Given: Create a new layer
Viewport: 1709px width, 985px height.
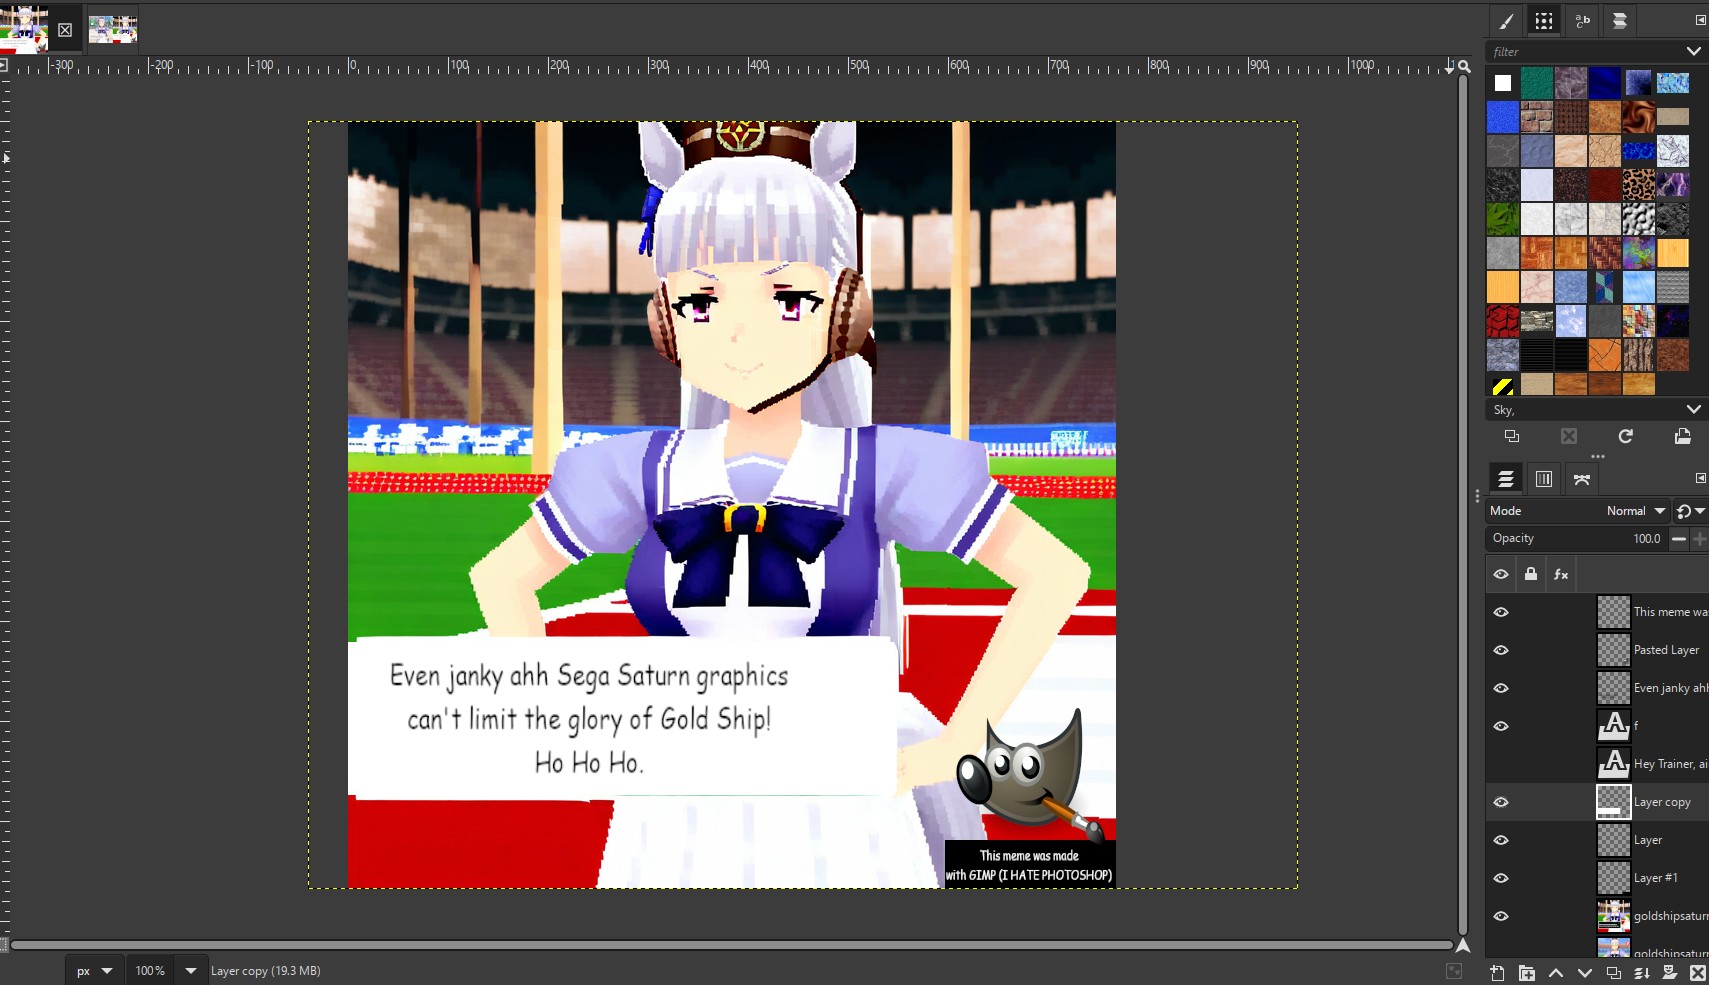Looking at the screenshot, I should (x=1497, y=973).
